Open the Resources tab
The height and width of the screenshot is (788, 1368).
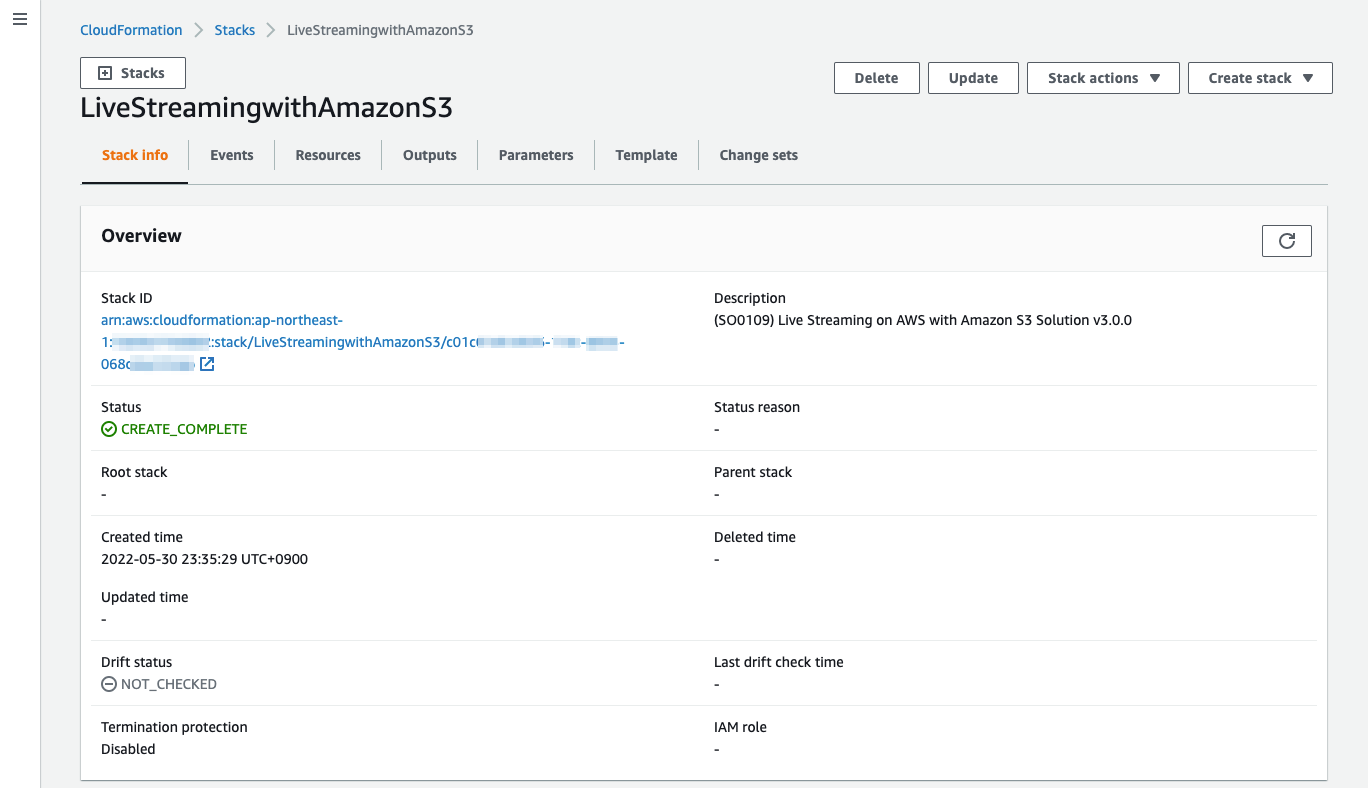point(328,155)
